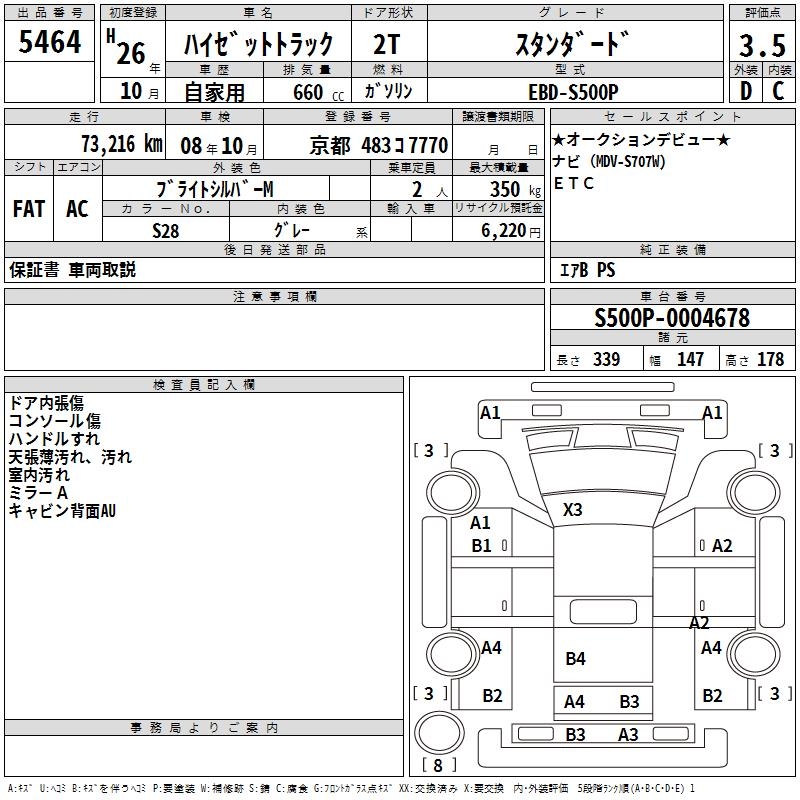Click the car name ハイゼットトラック

258,43
